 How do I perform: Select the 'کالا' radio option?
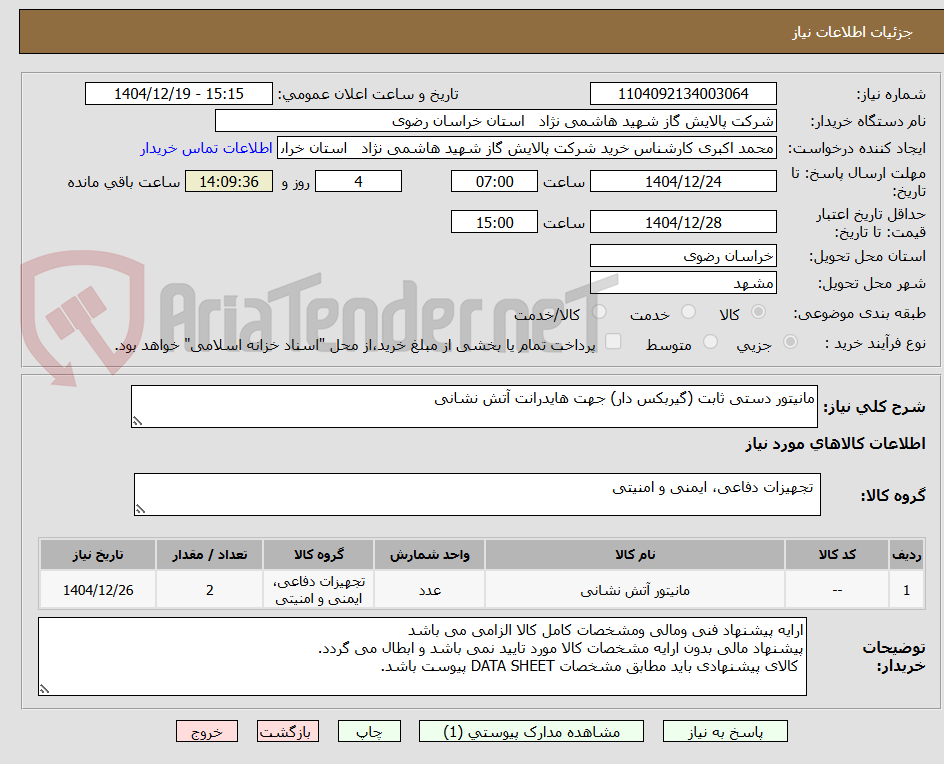point(759,312)
